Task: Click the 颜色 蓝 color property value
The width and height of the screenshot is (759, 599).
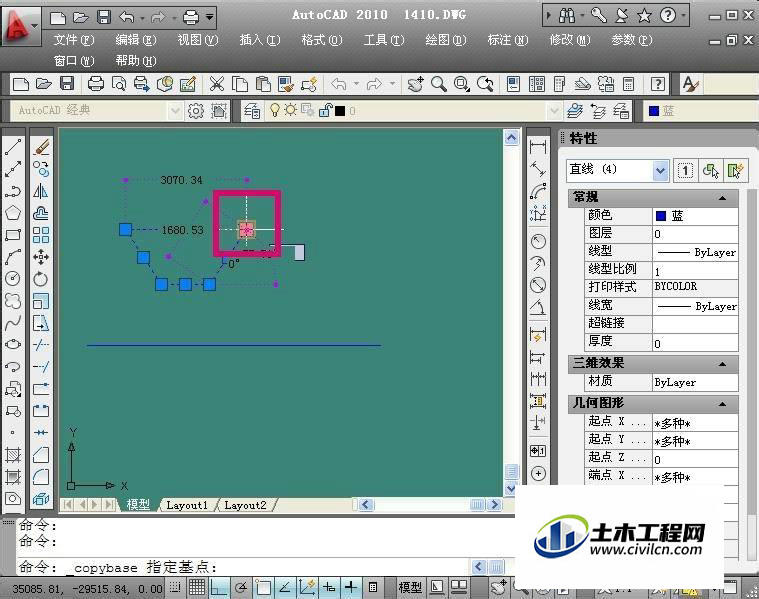Action: pyautogui.click(x=695, y=216)
